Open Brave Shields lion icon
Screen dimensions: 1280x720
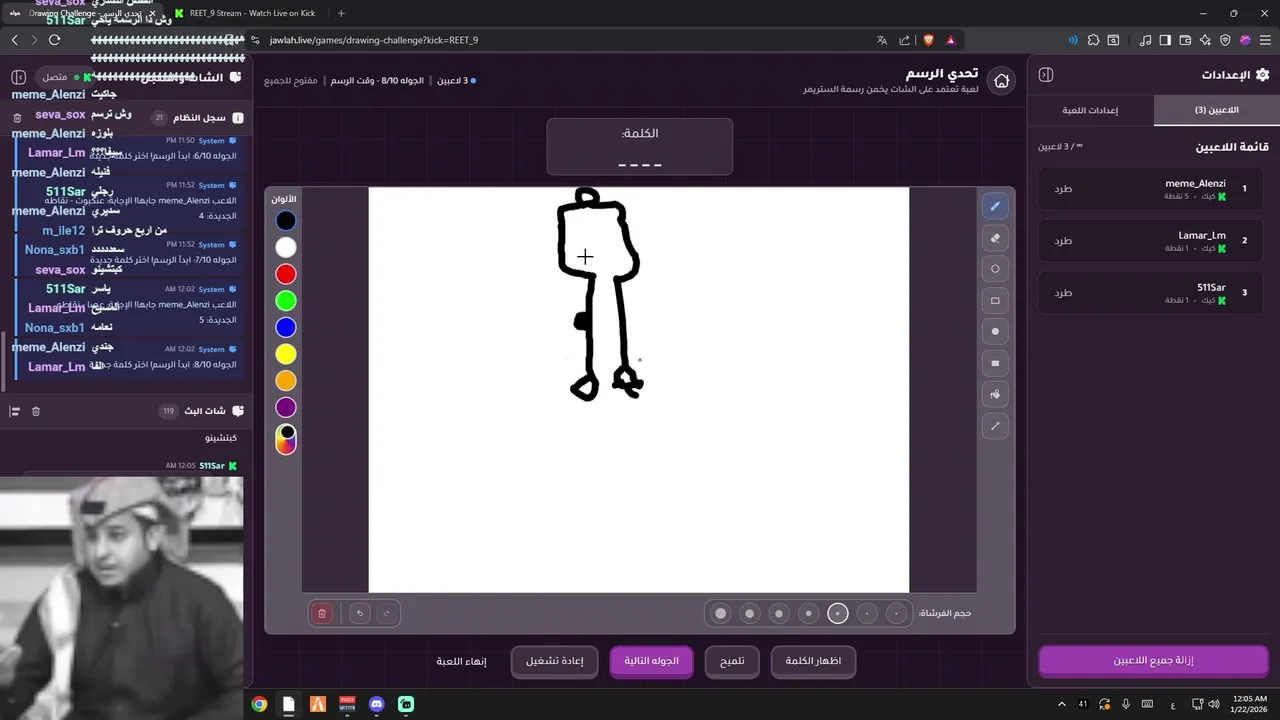[x=928, y=40]
